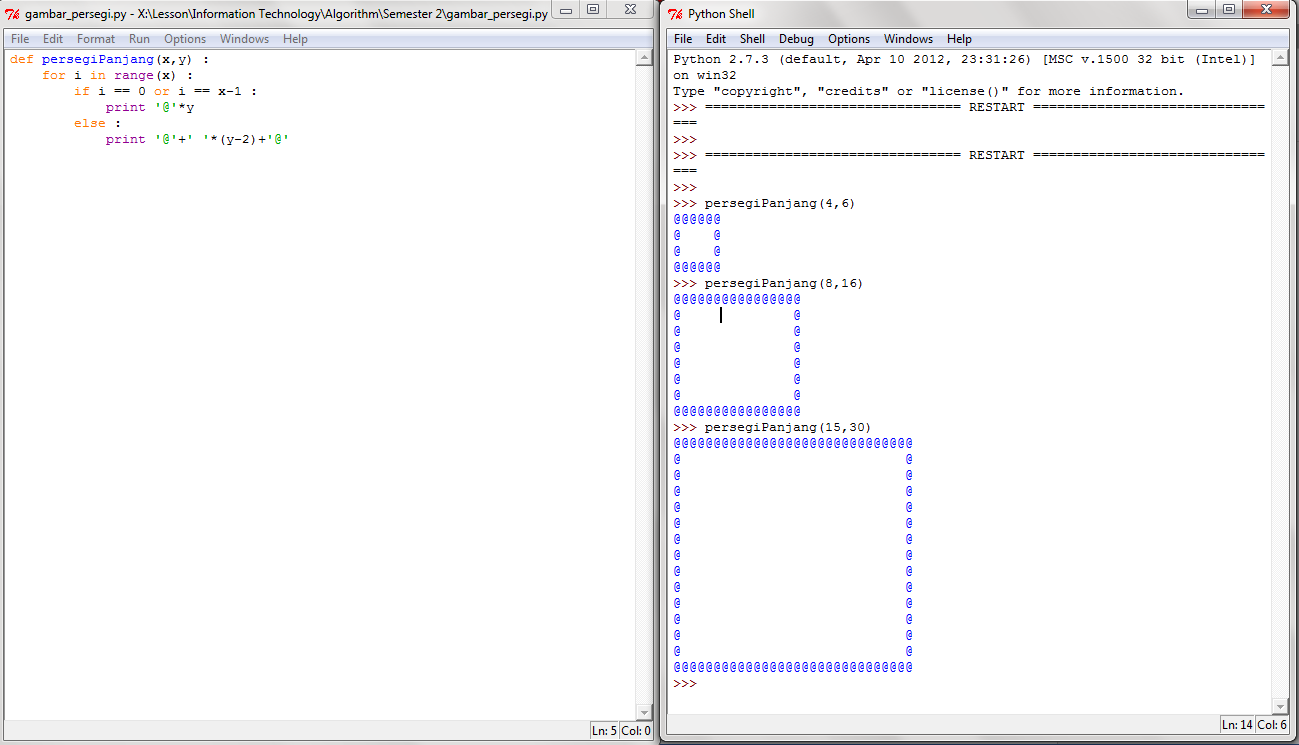Open the Windows menu in the gambar_persegi.py editor
1299x745 pixels.
pyautogui.click(x=245, y=39)
